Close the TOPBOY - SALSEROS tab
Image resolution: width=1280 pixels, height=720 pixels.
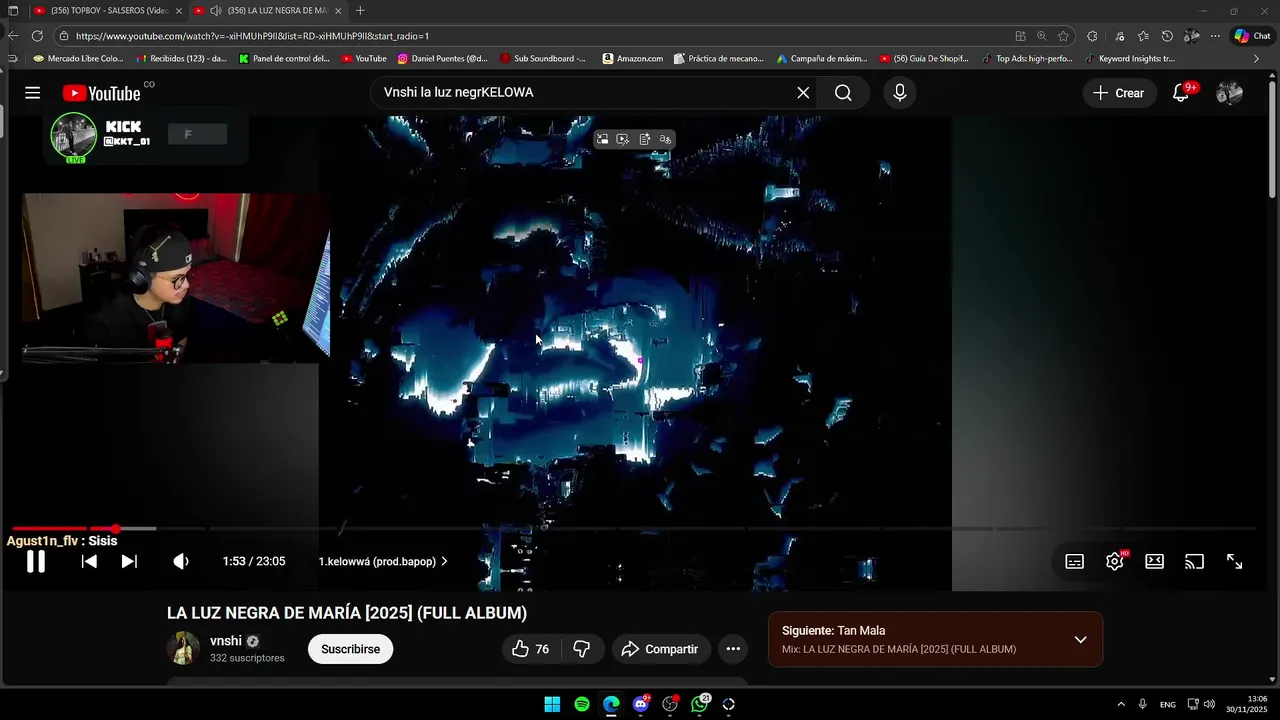click(177, 11)
